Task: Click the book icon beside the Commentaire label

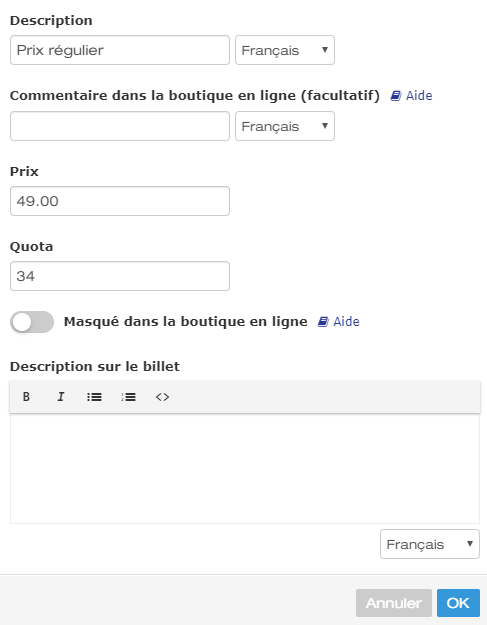Action: pyautogui.click(x=395, y=96)
